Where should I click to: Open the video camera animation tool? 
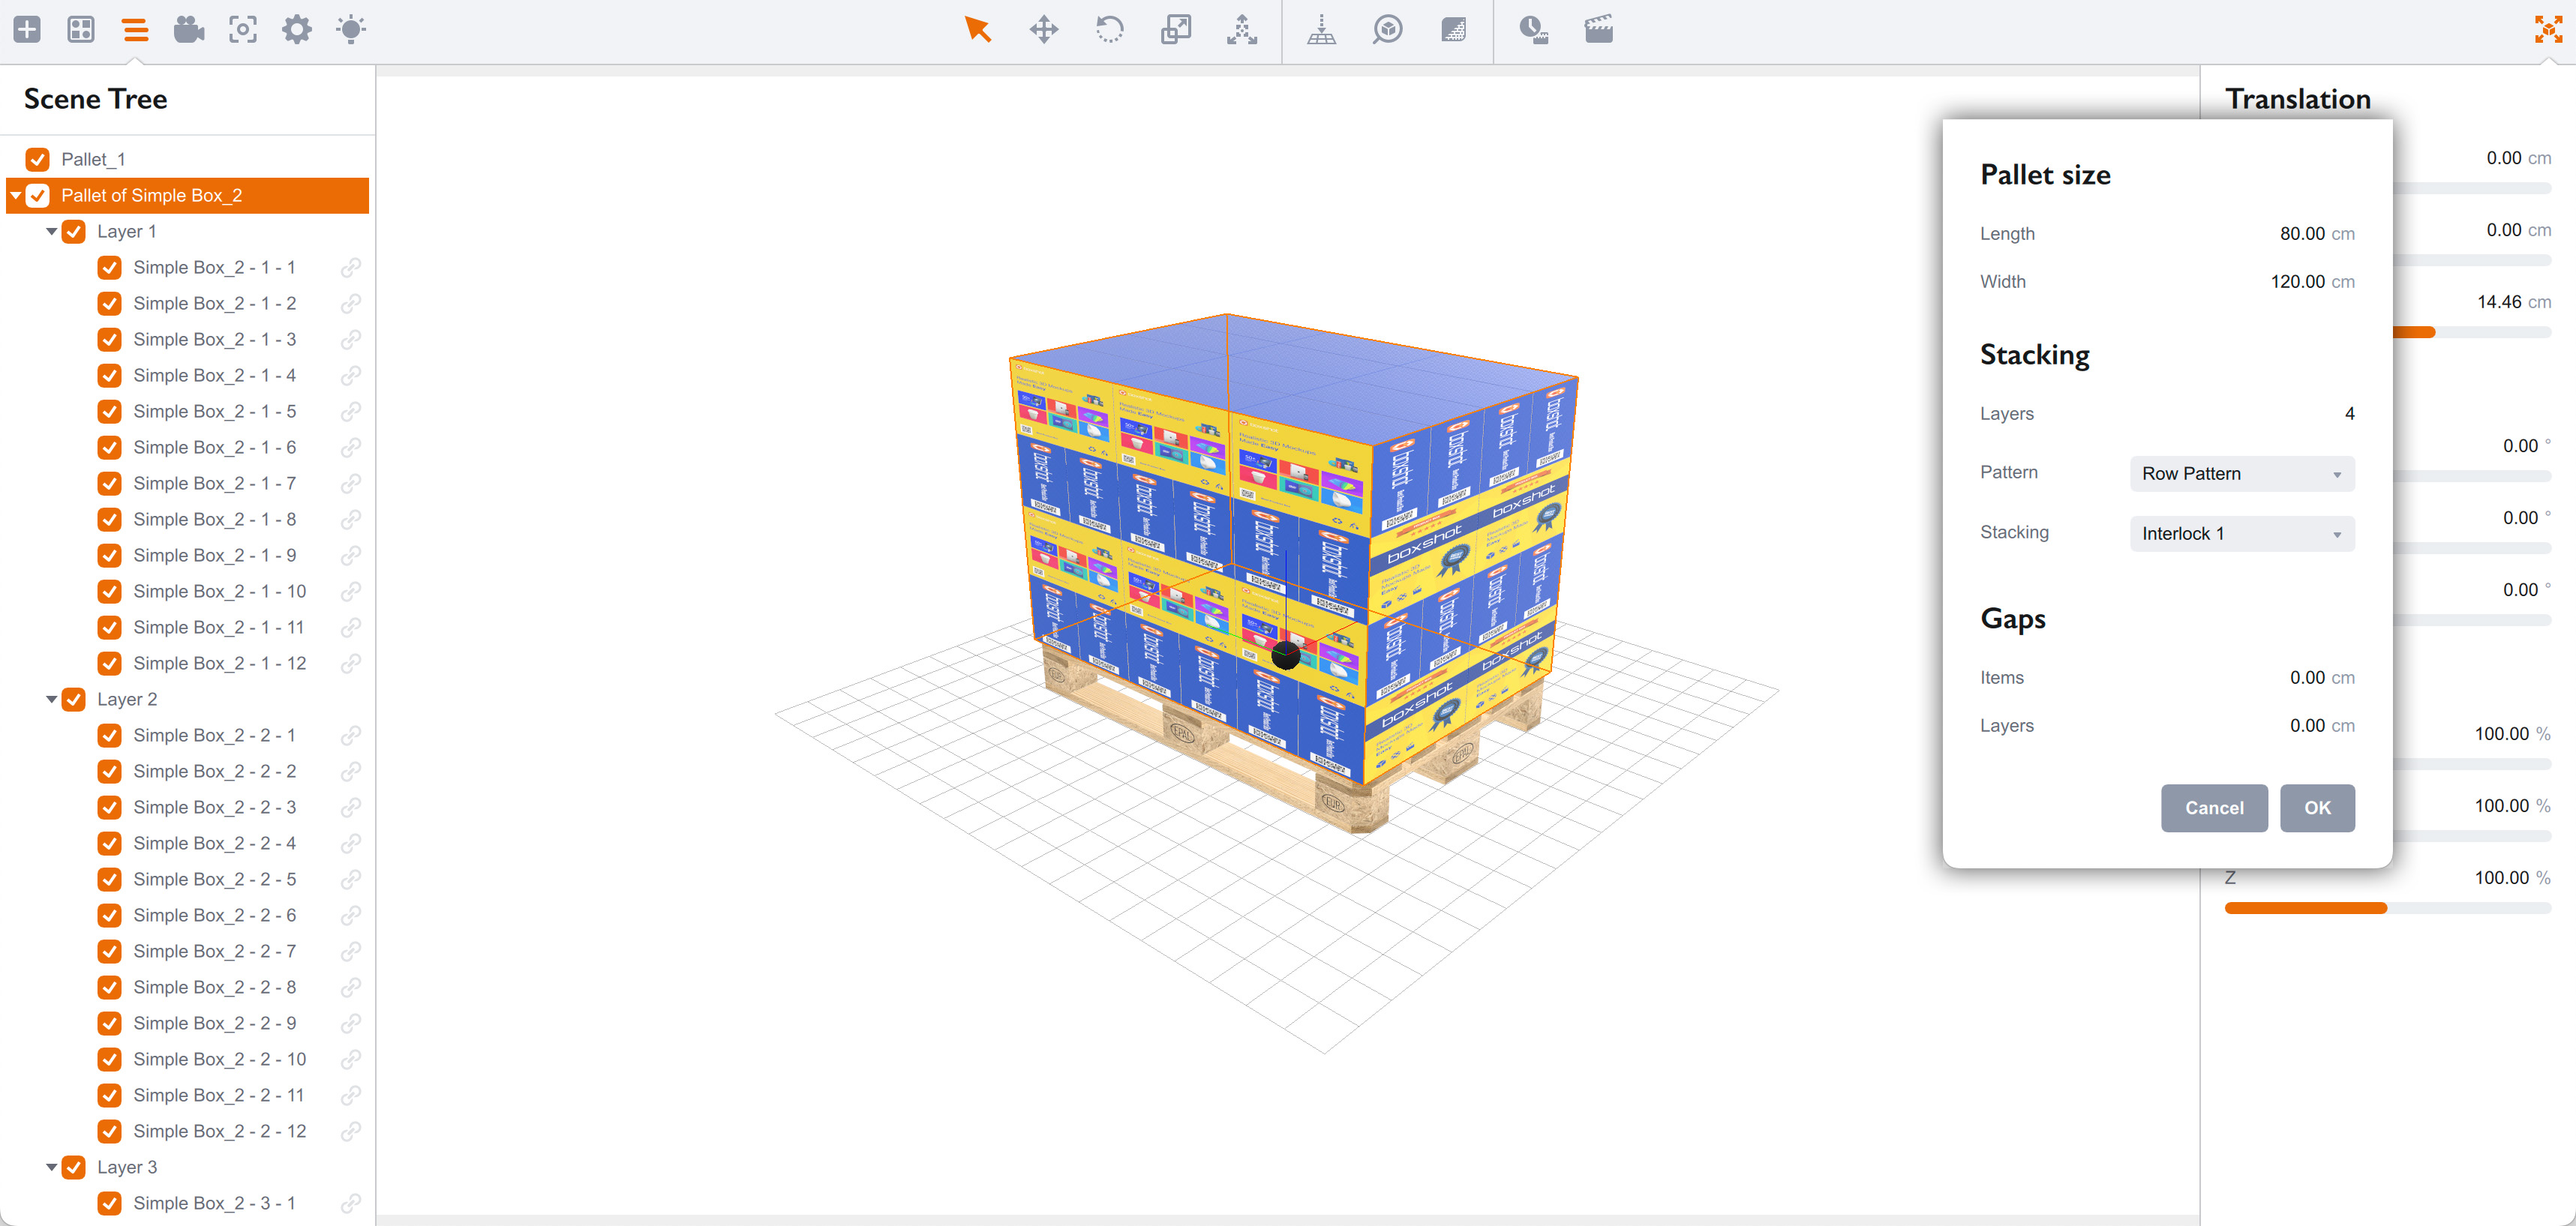pyautogui.click(x=189, y=30)
